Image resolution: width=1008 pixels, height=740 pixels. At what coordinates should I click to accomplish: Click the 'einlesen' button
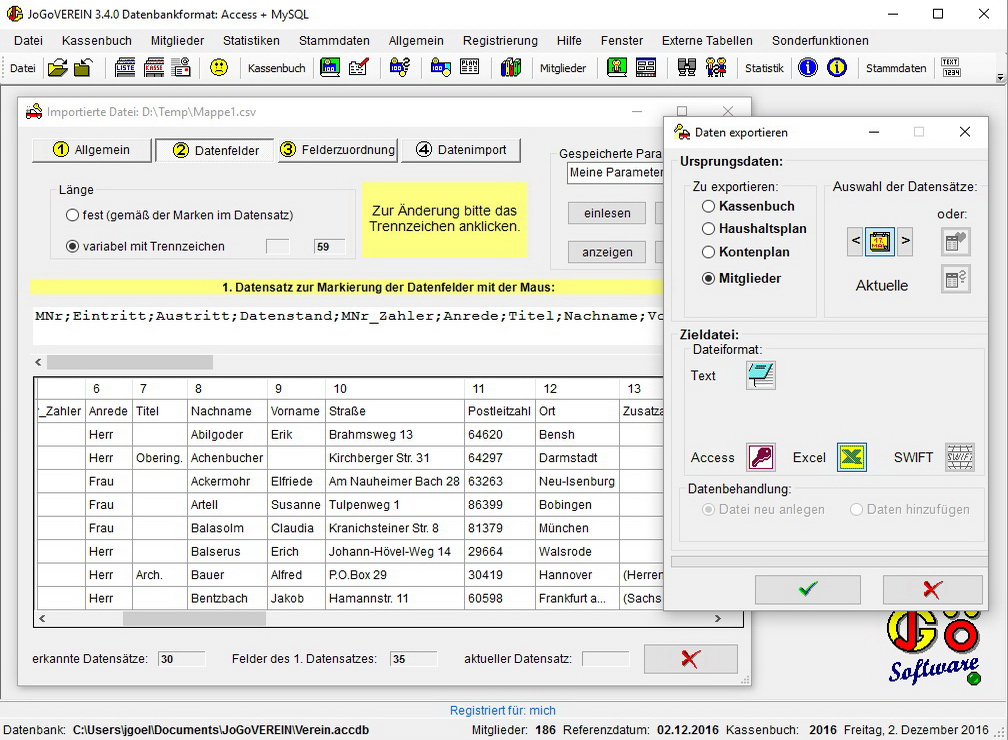point(607,213)
